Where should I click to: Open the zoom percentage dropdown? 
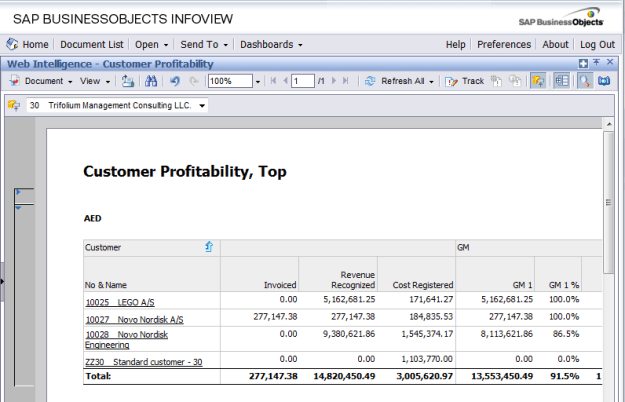point(256,81)
